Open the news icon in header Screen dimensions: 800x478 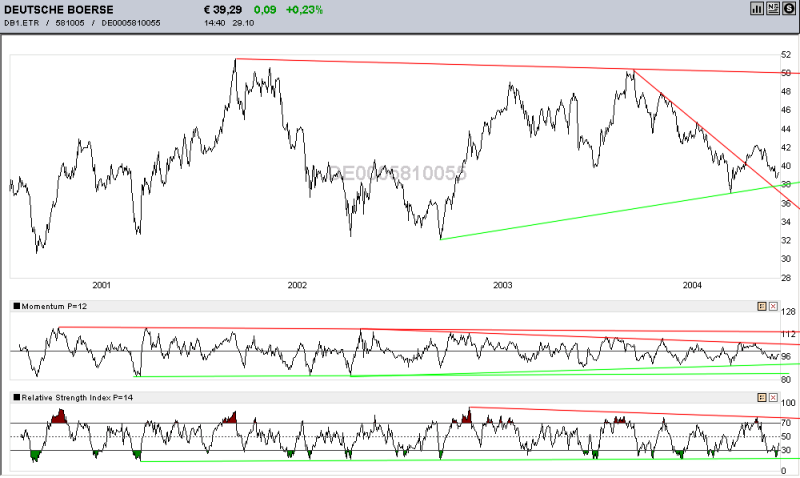[772, 8]
